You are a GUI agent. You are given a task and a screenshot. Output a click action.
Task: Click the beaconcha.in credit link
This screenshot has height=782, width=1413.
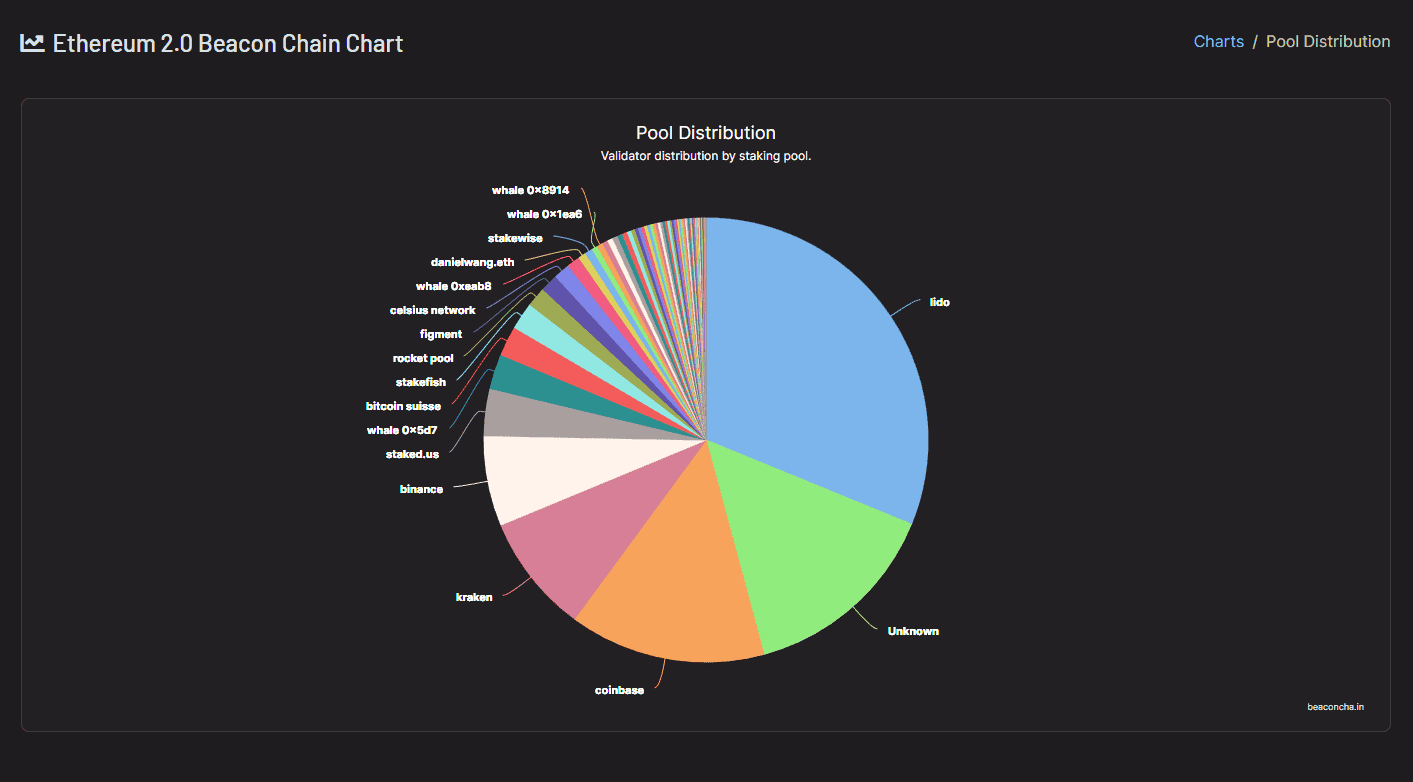click(x=1335, y=707)
